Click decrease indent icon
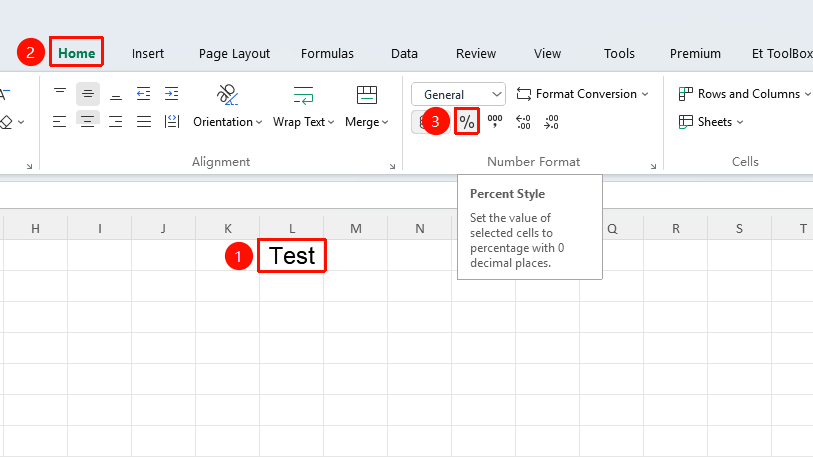Viewport: 813px width, 457px height. click(x=144, y=94)
